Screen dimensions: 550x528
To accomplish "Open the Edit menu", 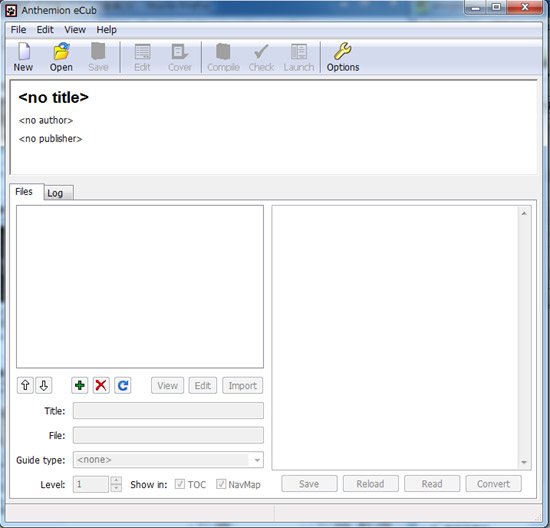I will 45,30.
